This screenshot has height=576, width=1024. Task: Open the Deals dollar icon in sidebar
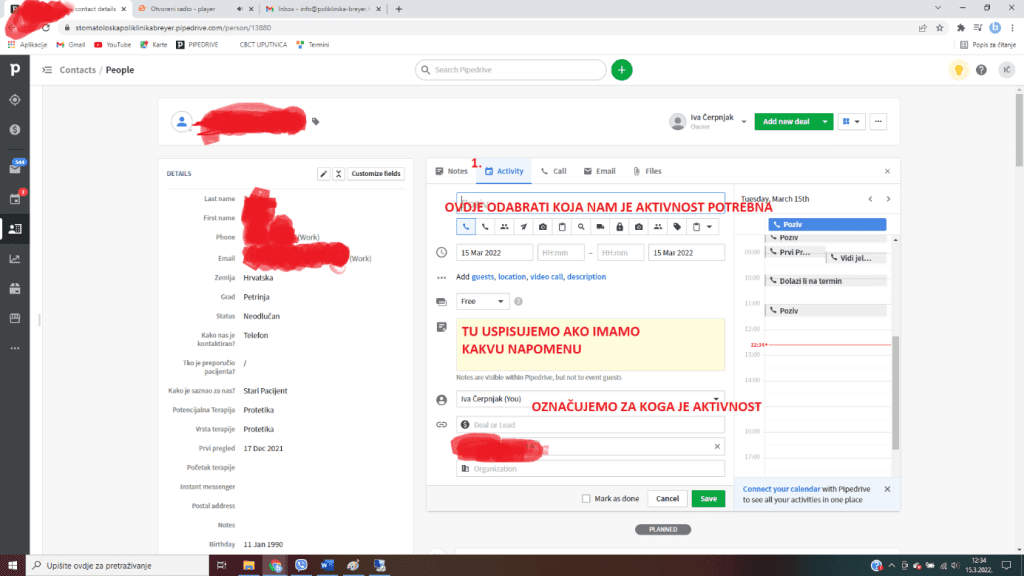click(14, 130)
